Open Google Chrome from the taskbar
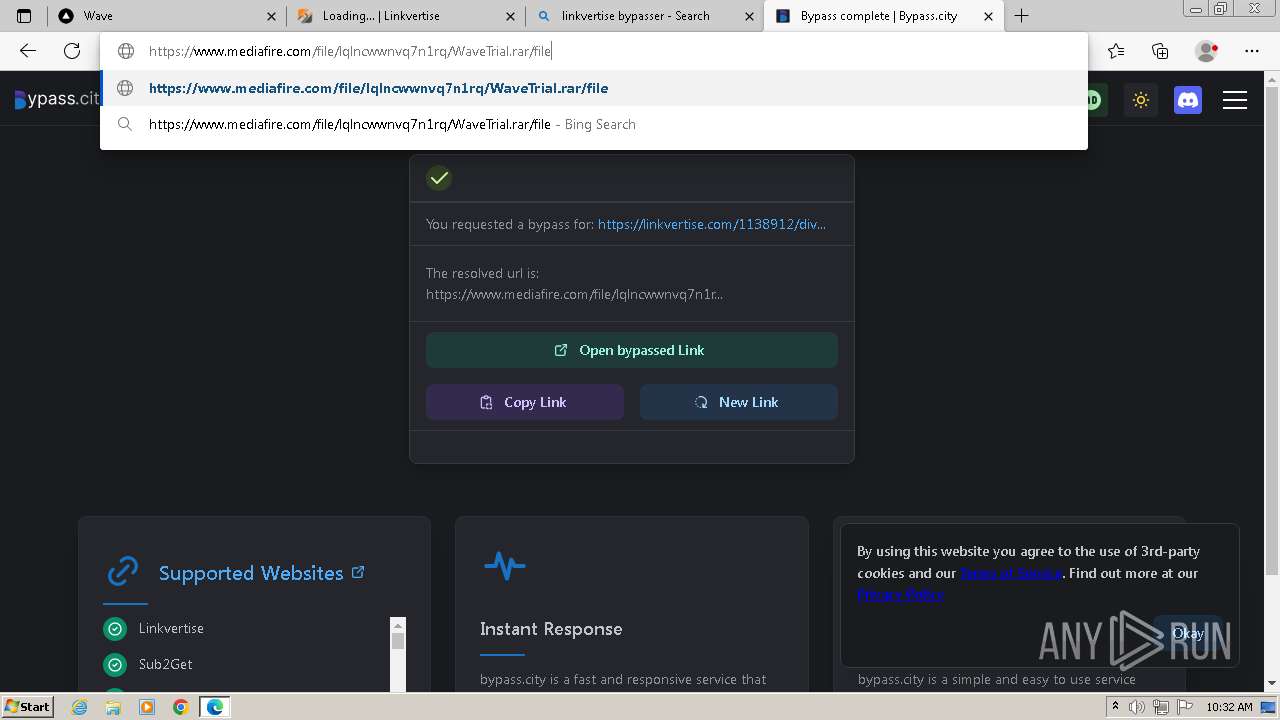The image size is (1280, 720). [180, 707]
